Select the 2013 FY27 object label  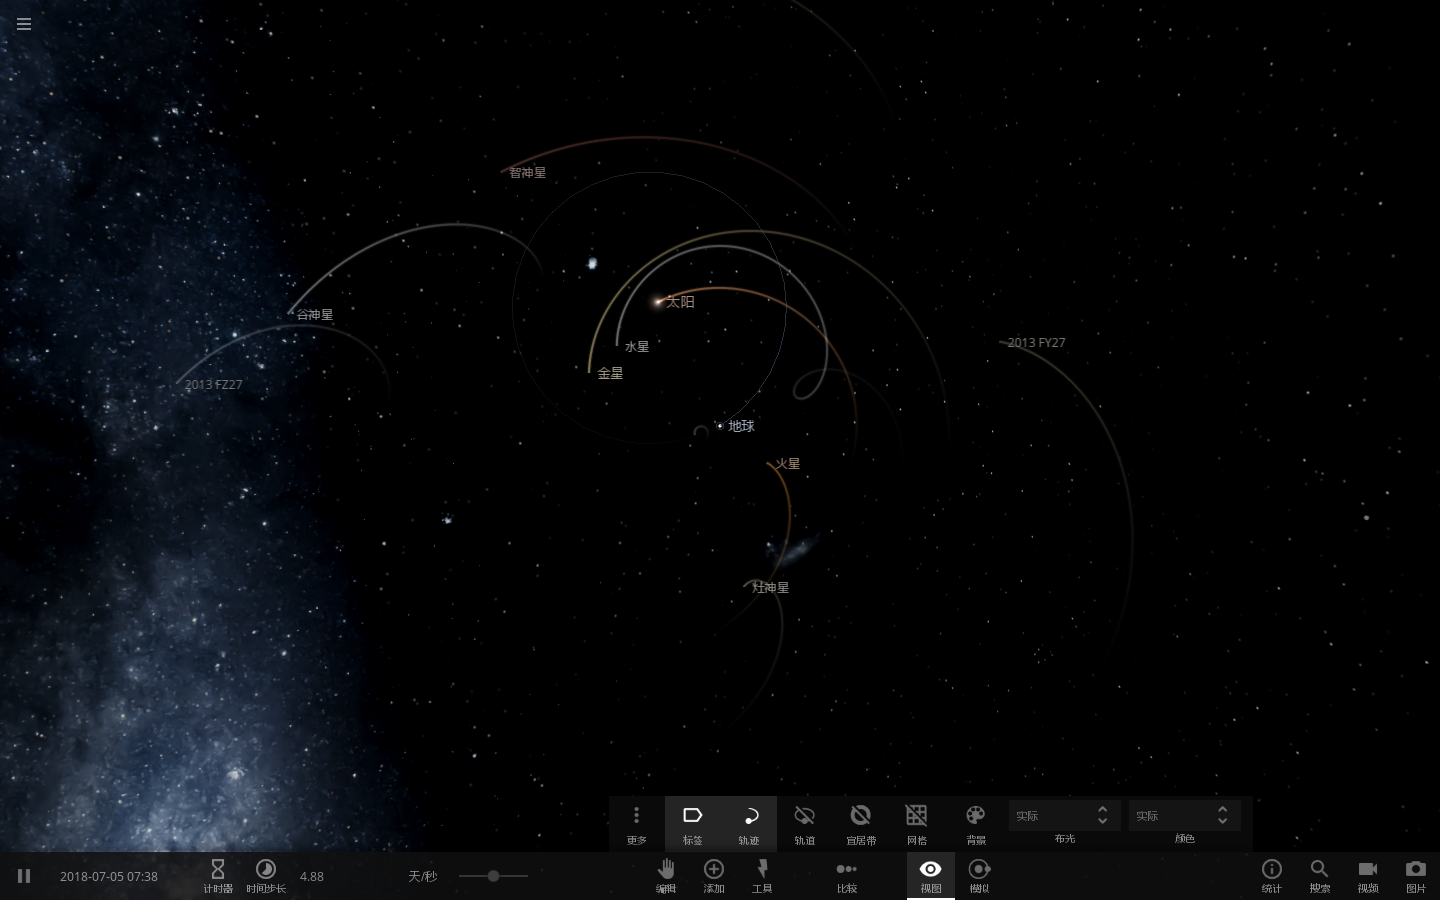1037,343
